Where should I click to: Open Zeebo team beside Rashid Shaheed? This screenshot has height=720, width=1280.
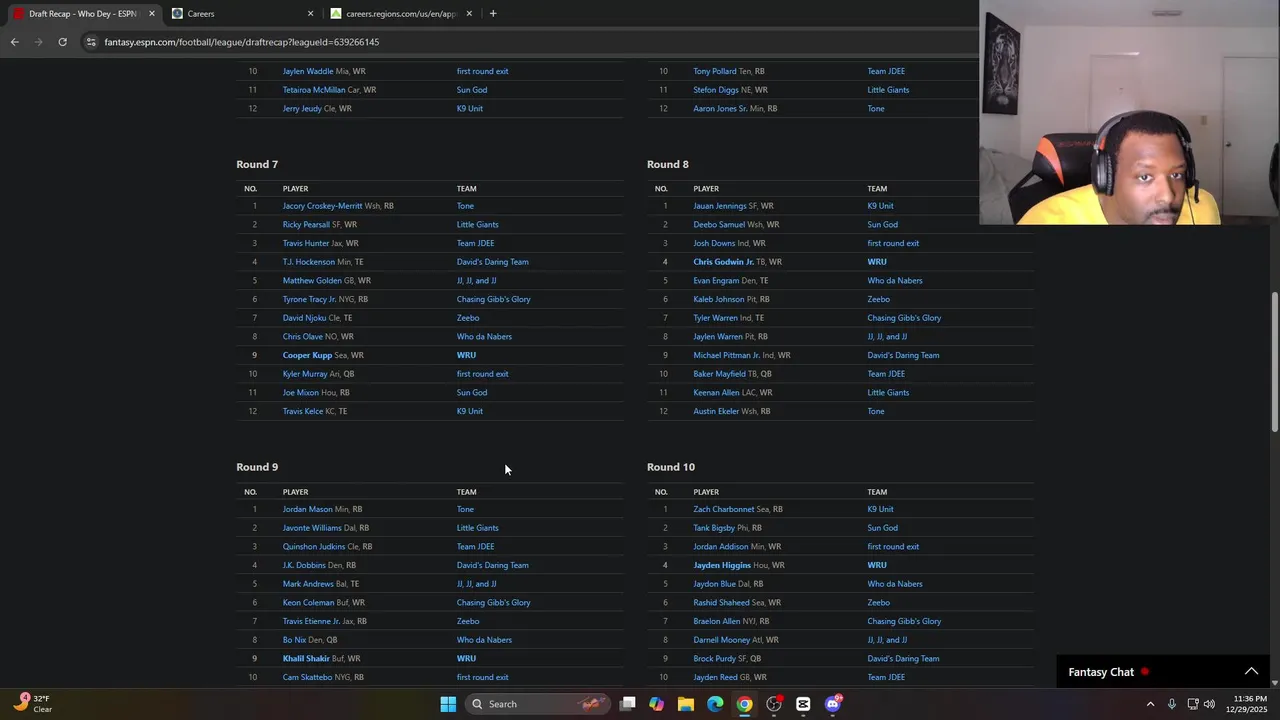point(878,603)
